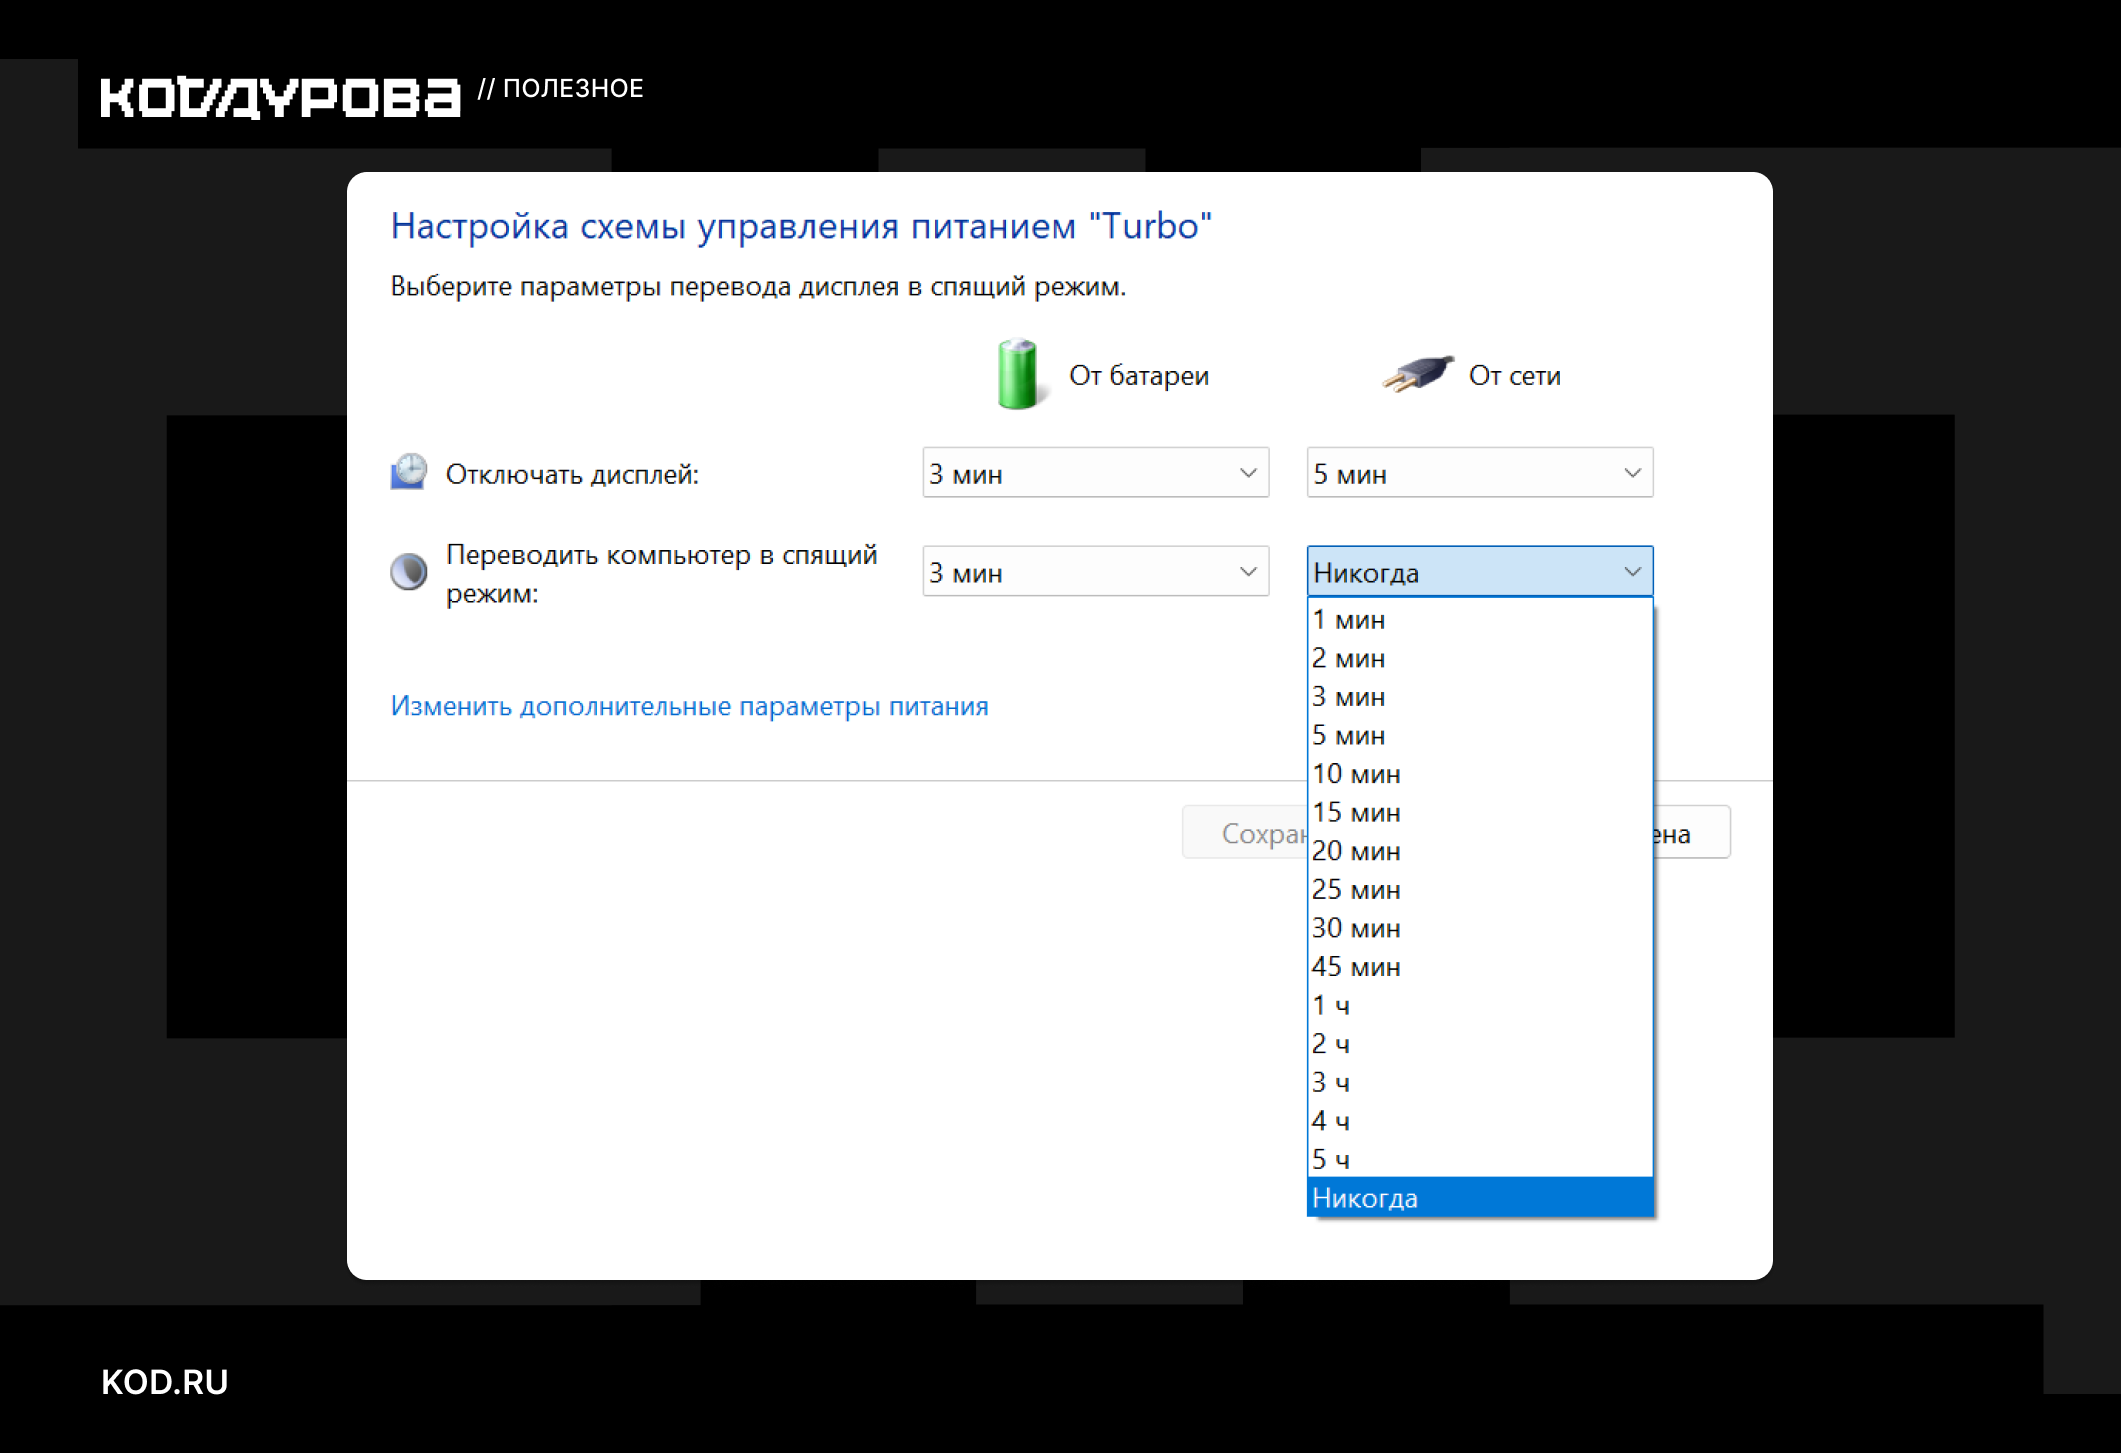Click the 'Настройка схемы управления питанием' heading

pyautogui.click(x=801, y=226)
